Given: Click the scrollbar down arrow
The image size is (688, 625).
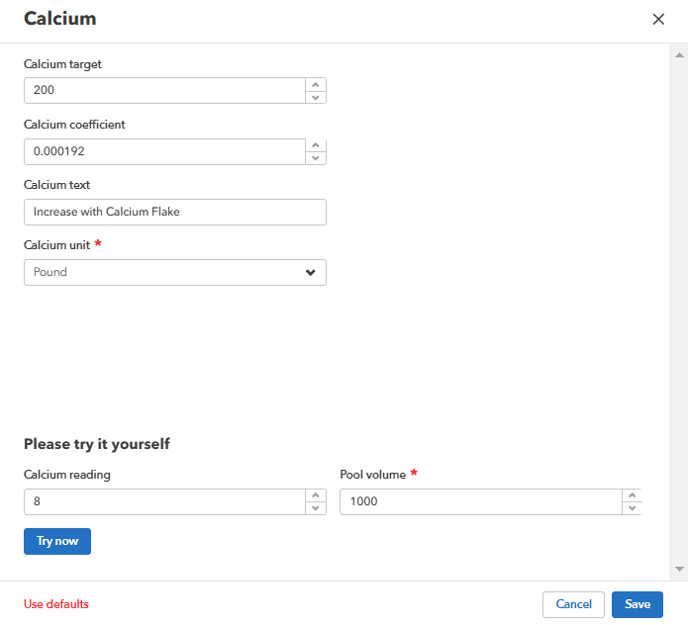Looking at the screenshot, I should pyautogui.click(x=679, y=569).
